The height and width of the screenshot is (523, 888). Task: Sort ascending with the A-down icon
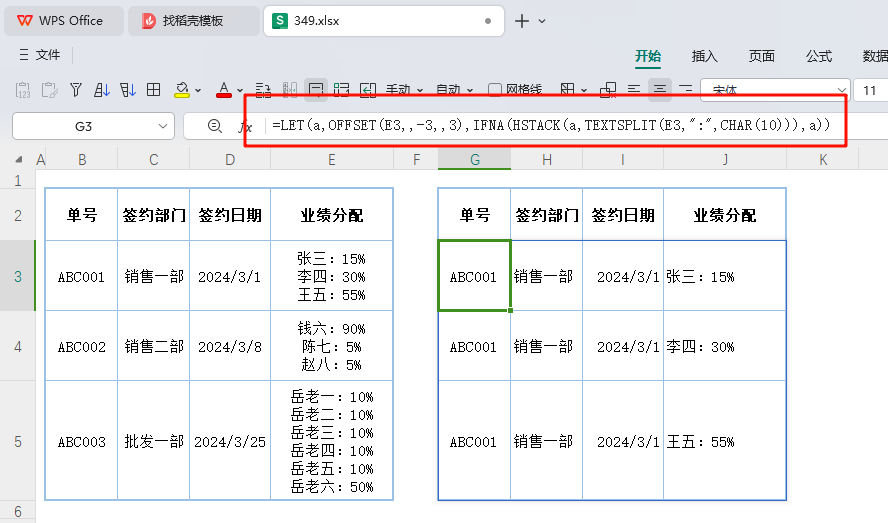(x=101, y=90)
